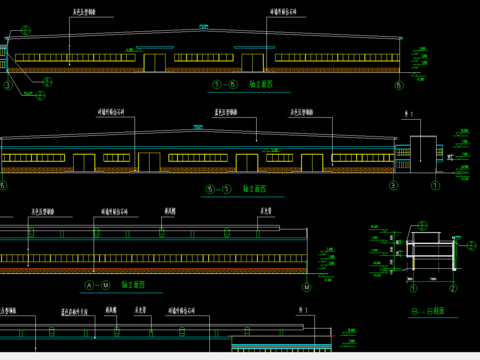Click the detail callout bubble atop B--B section
Screen dimensions: 480x360
click(423, 226)
